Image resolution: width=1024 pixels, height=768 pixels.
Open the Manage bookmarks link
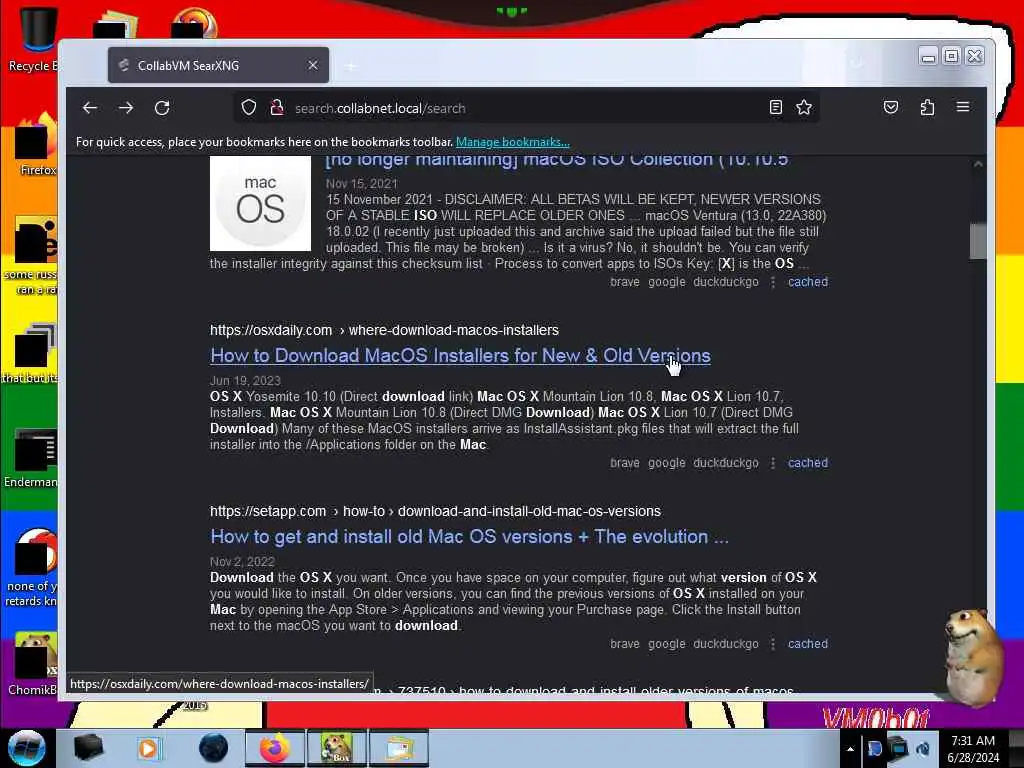(x=513, y=142)
